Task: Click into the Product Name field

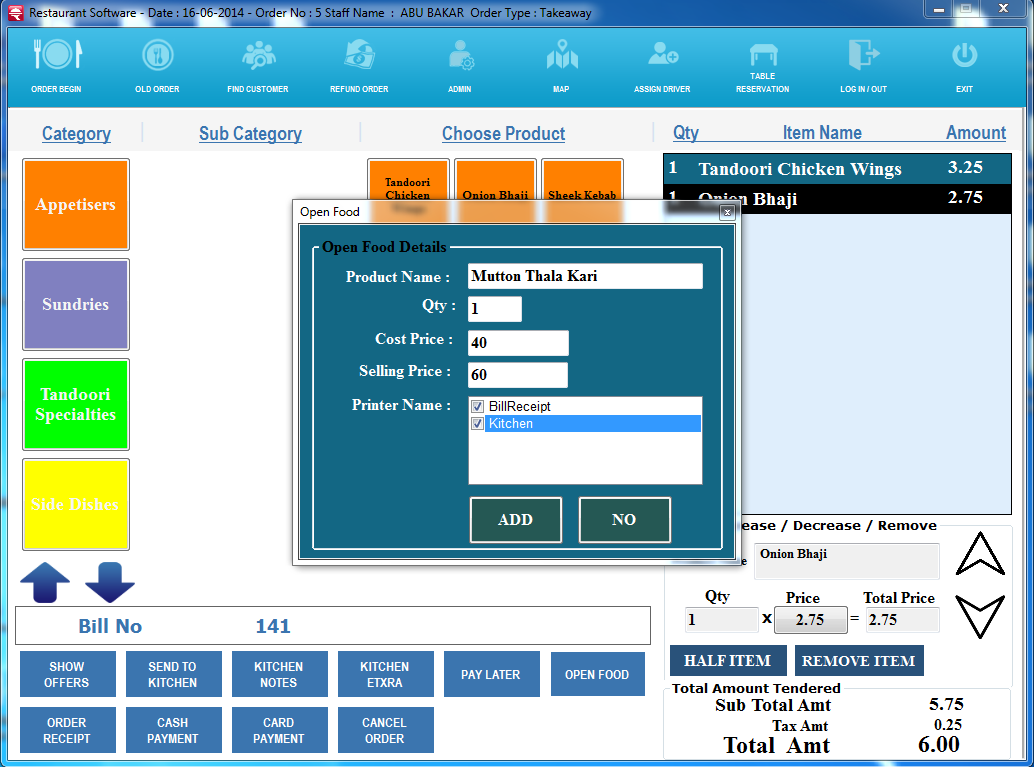Action: [x=585, y=277]
